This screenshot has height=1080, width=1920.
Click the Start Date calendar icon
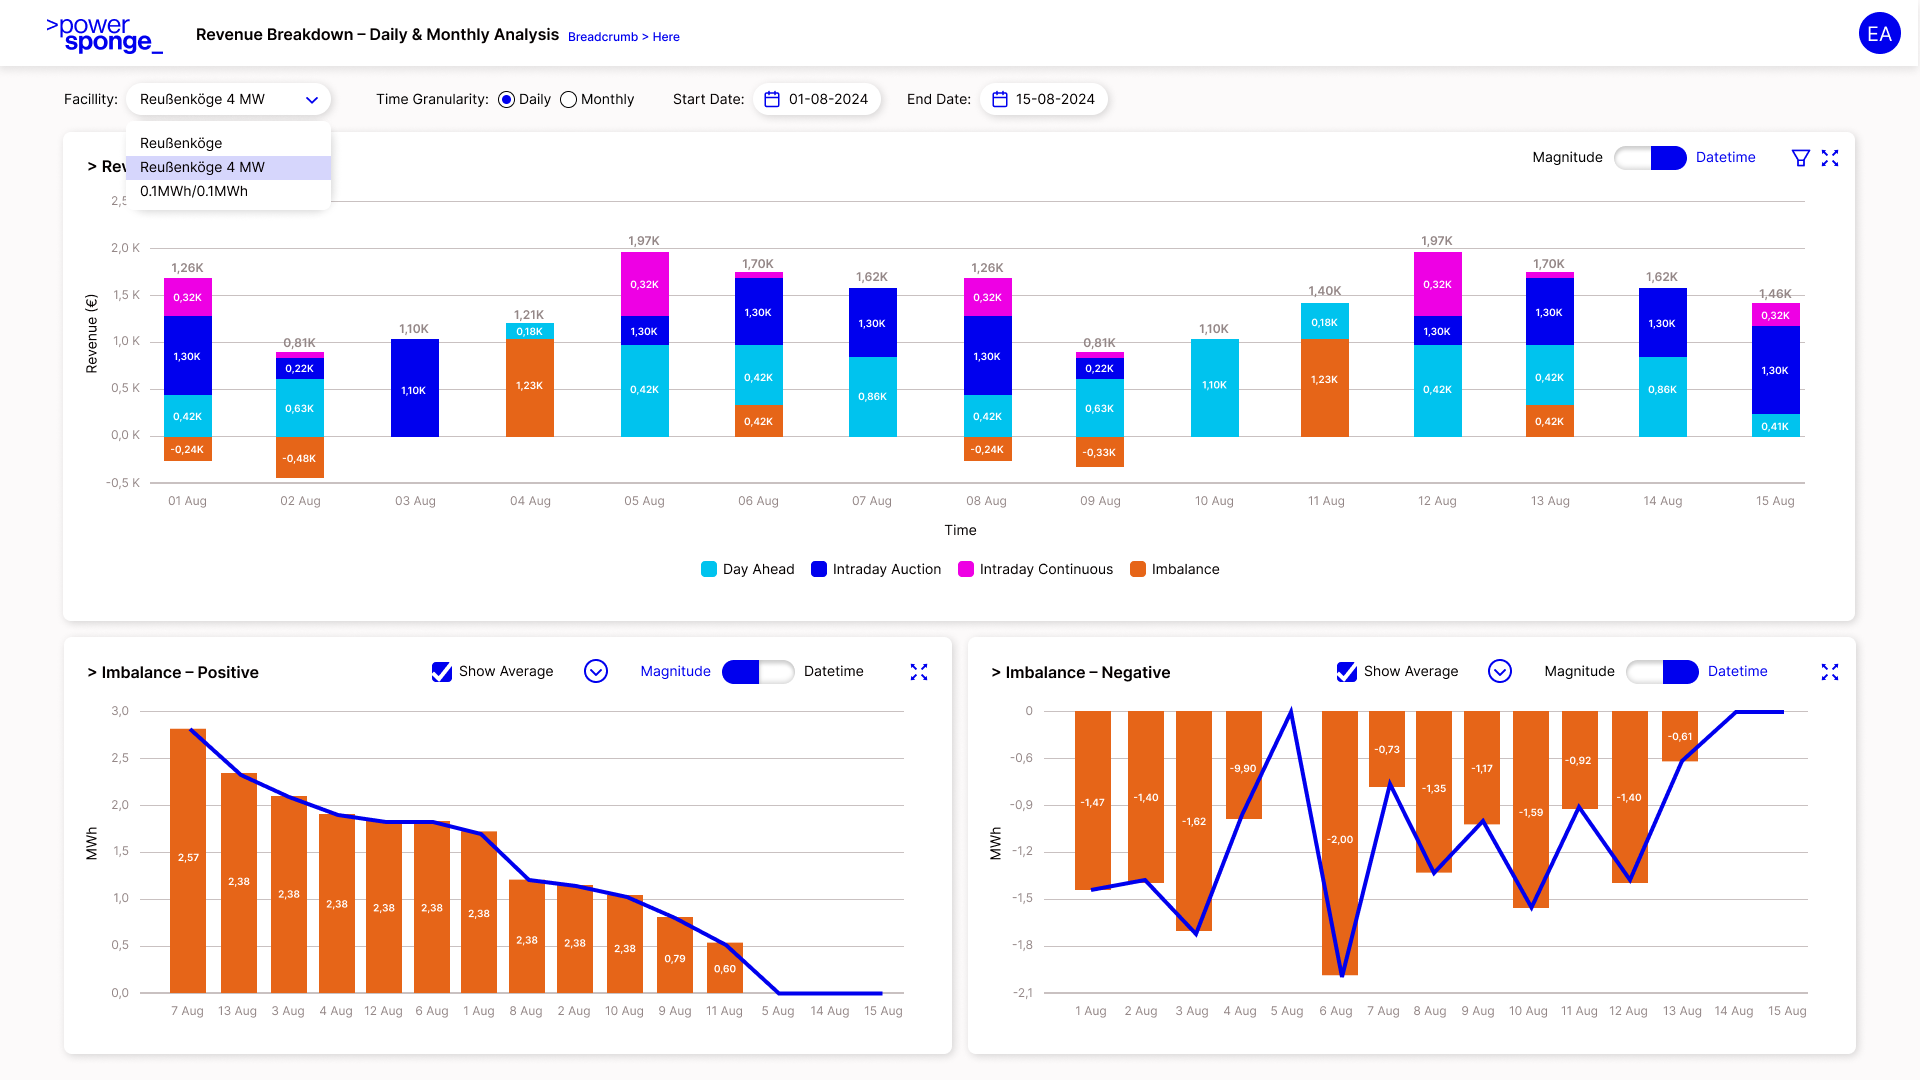click(772, 99)
